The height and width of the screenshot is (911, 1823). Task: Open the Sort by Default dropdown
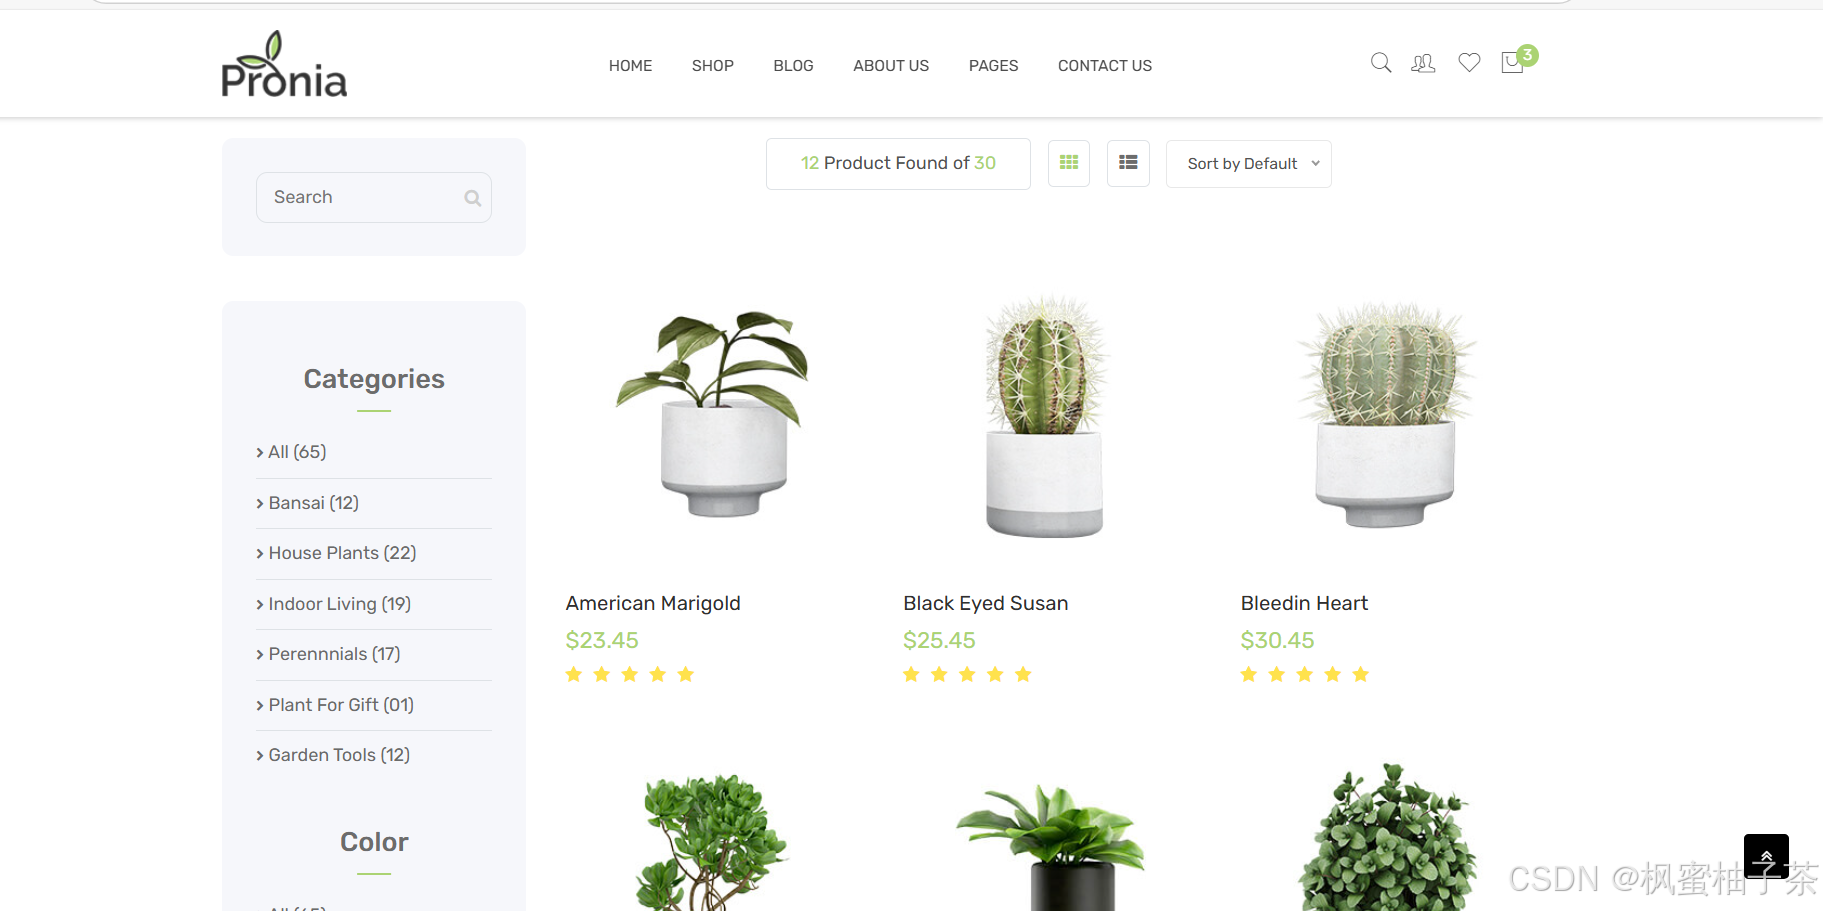[x=1249, y=164]
